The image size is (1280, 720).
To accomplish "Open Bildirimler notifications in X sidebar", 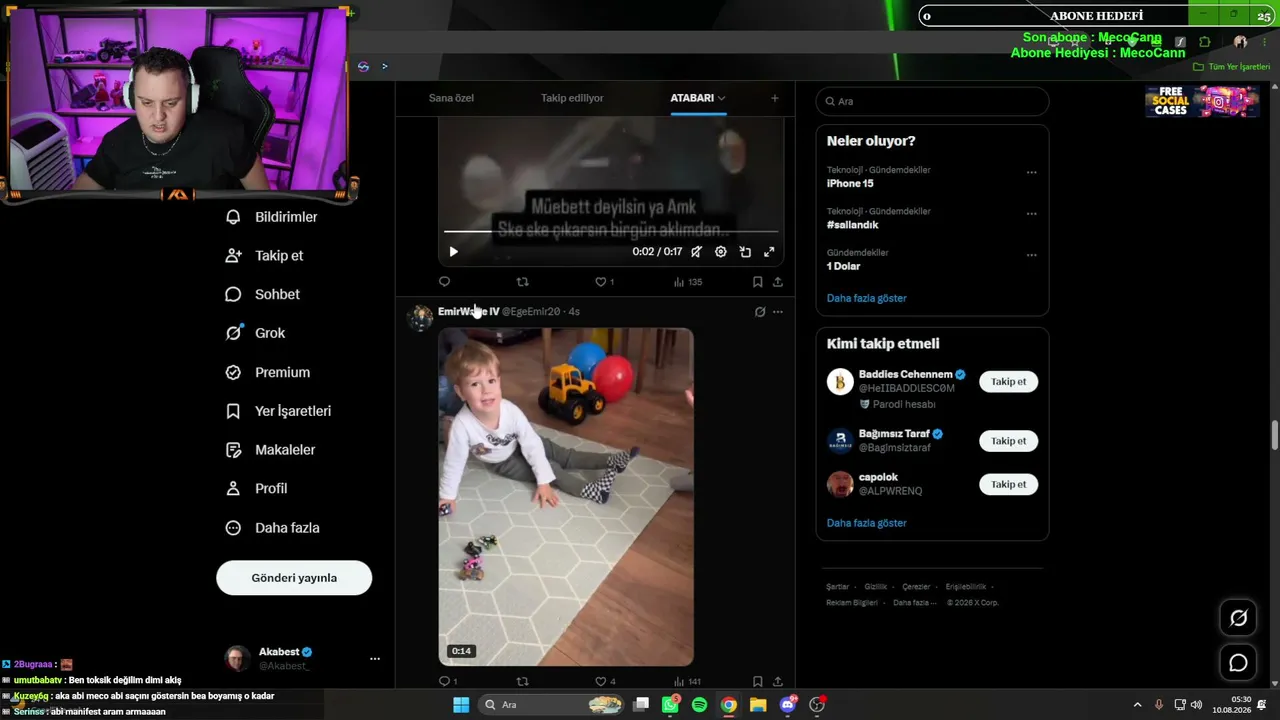I will 271,217.
